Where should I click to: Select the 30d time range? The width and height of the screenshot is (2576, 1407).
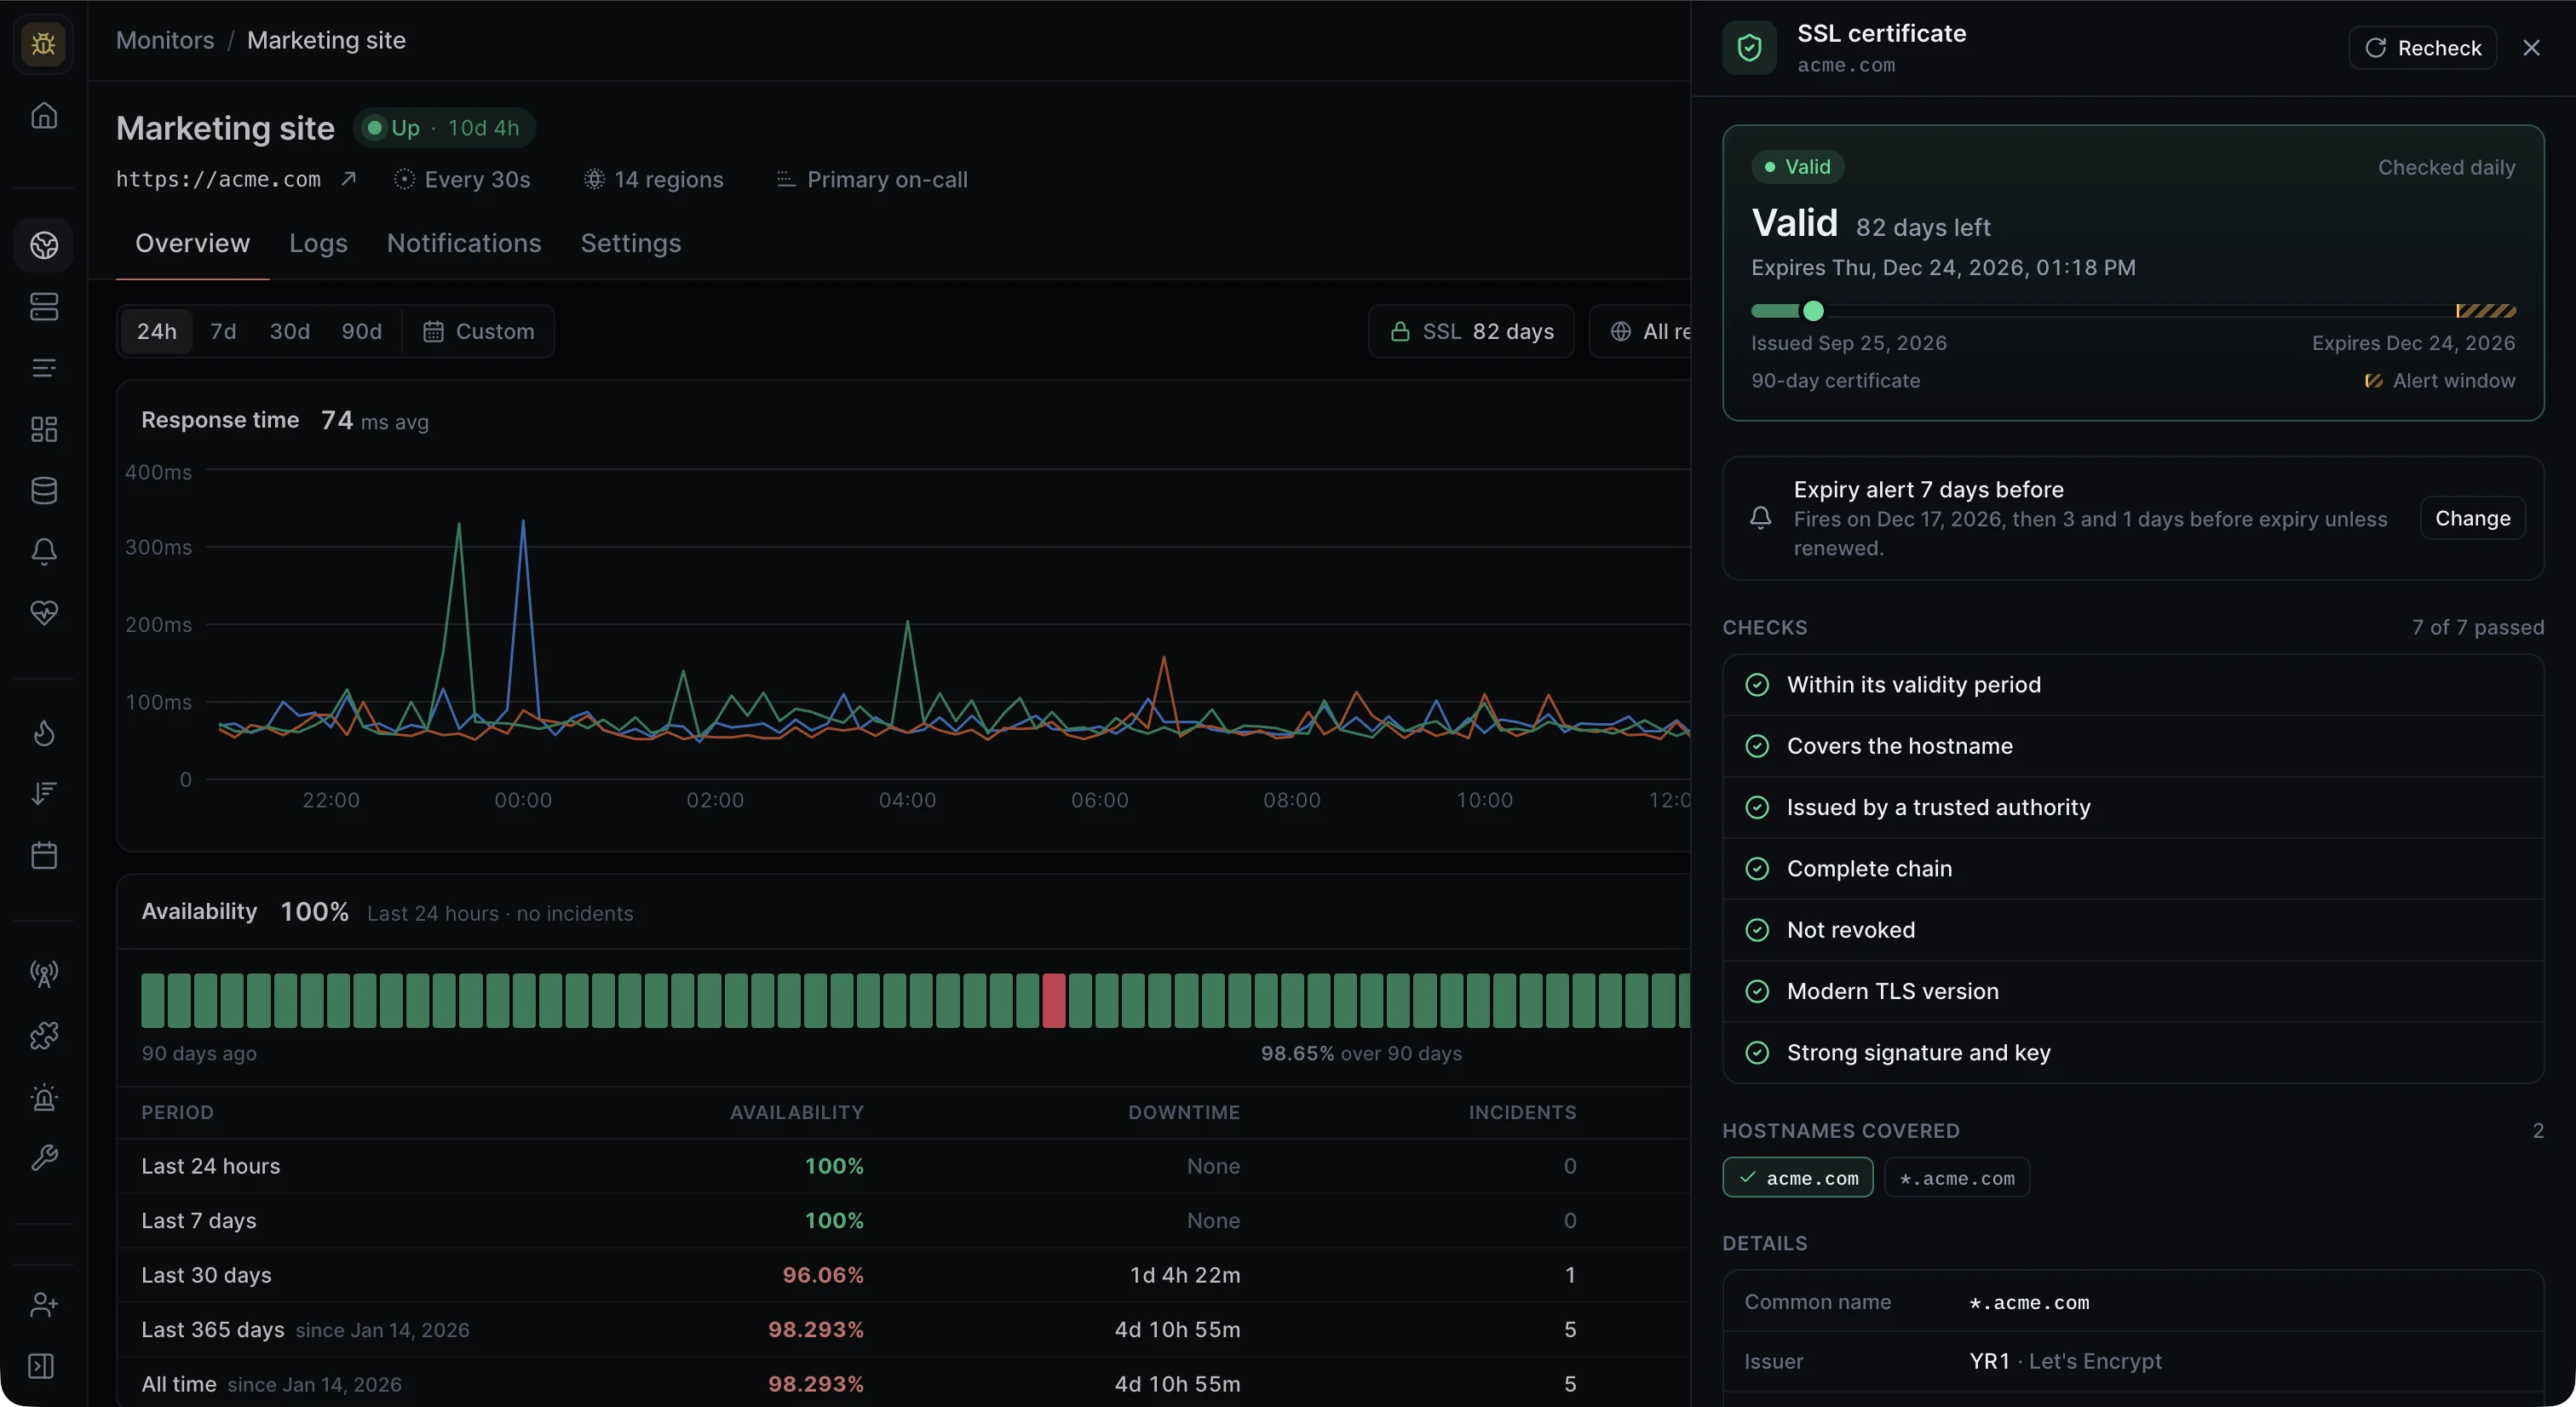coord(290,331)
